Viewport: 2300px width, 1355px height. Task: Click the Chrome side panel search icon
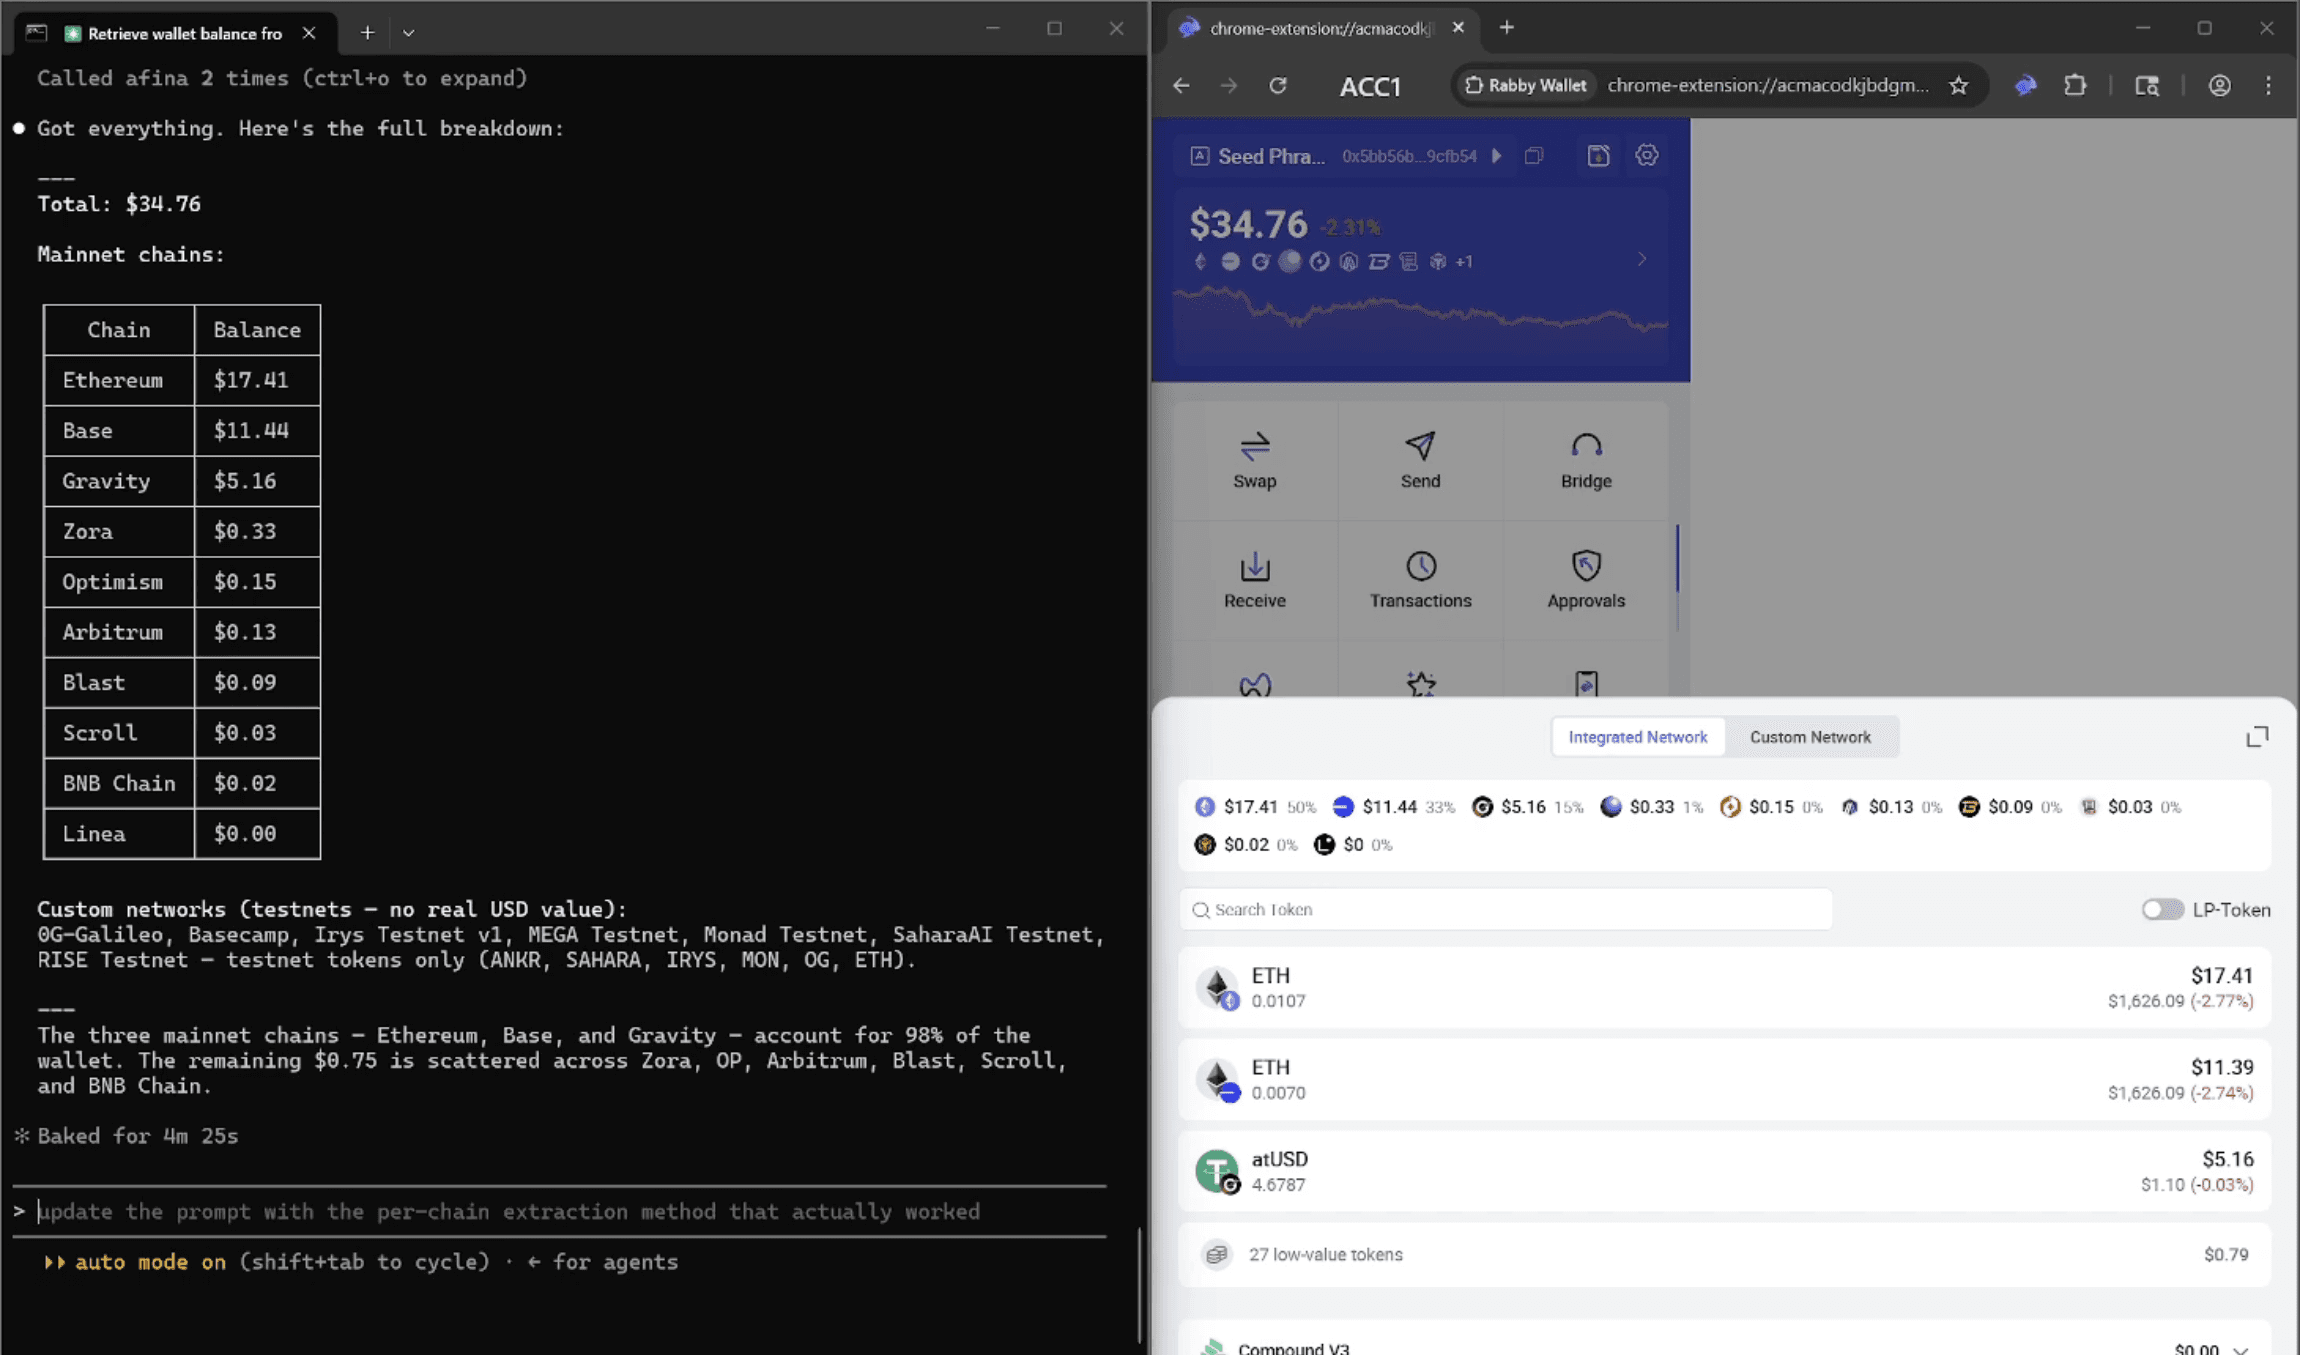[2146, 86]
